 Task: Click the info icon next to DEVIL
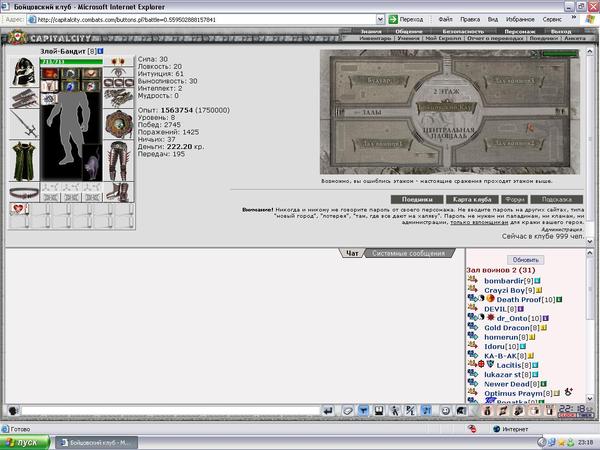tap(521, 309)
